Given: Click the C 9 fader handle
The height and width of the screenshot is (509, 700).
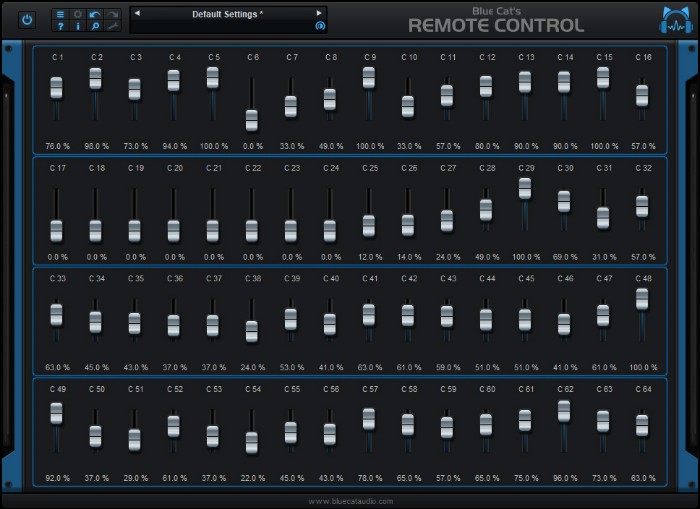Looking at the screenshot, I should click(369, 78).
